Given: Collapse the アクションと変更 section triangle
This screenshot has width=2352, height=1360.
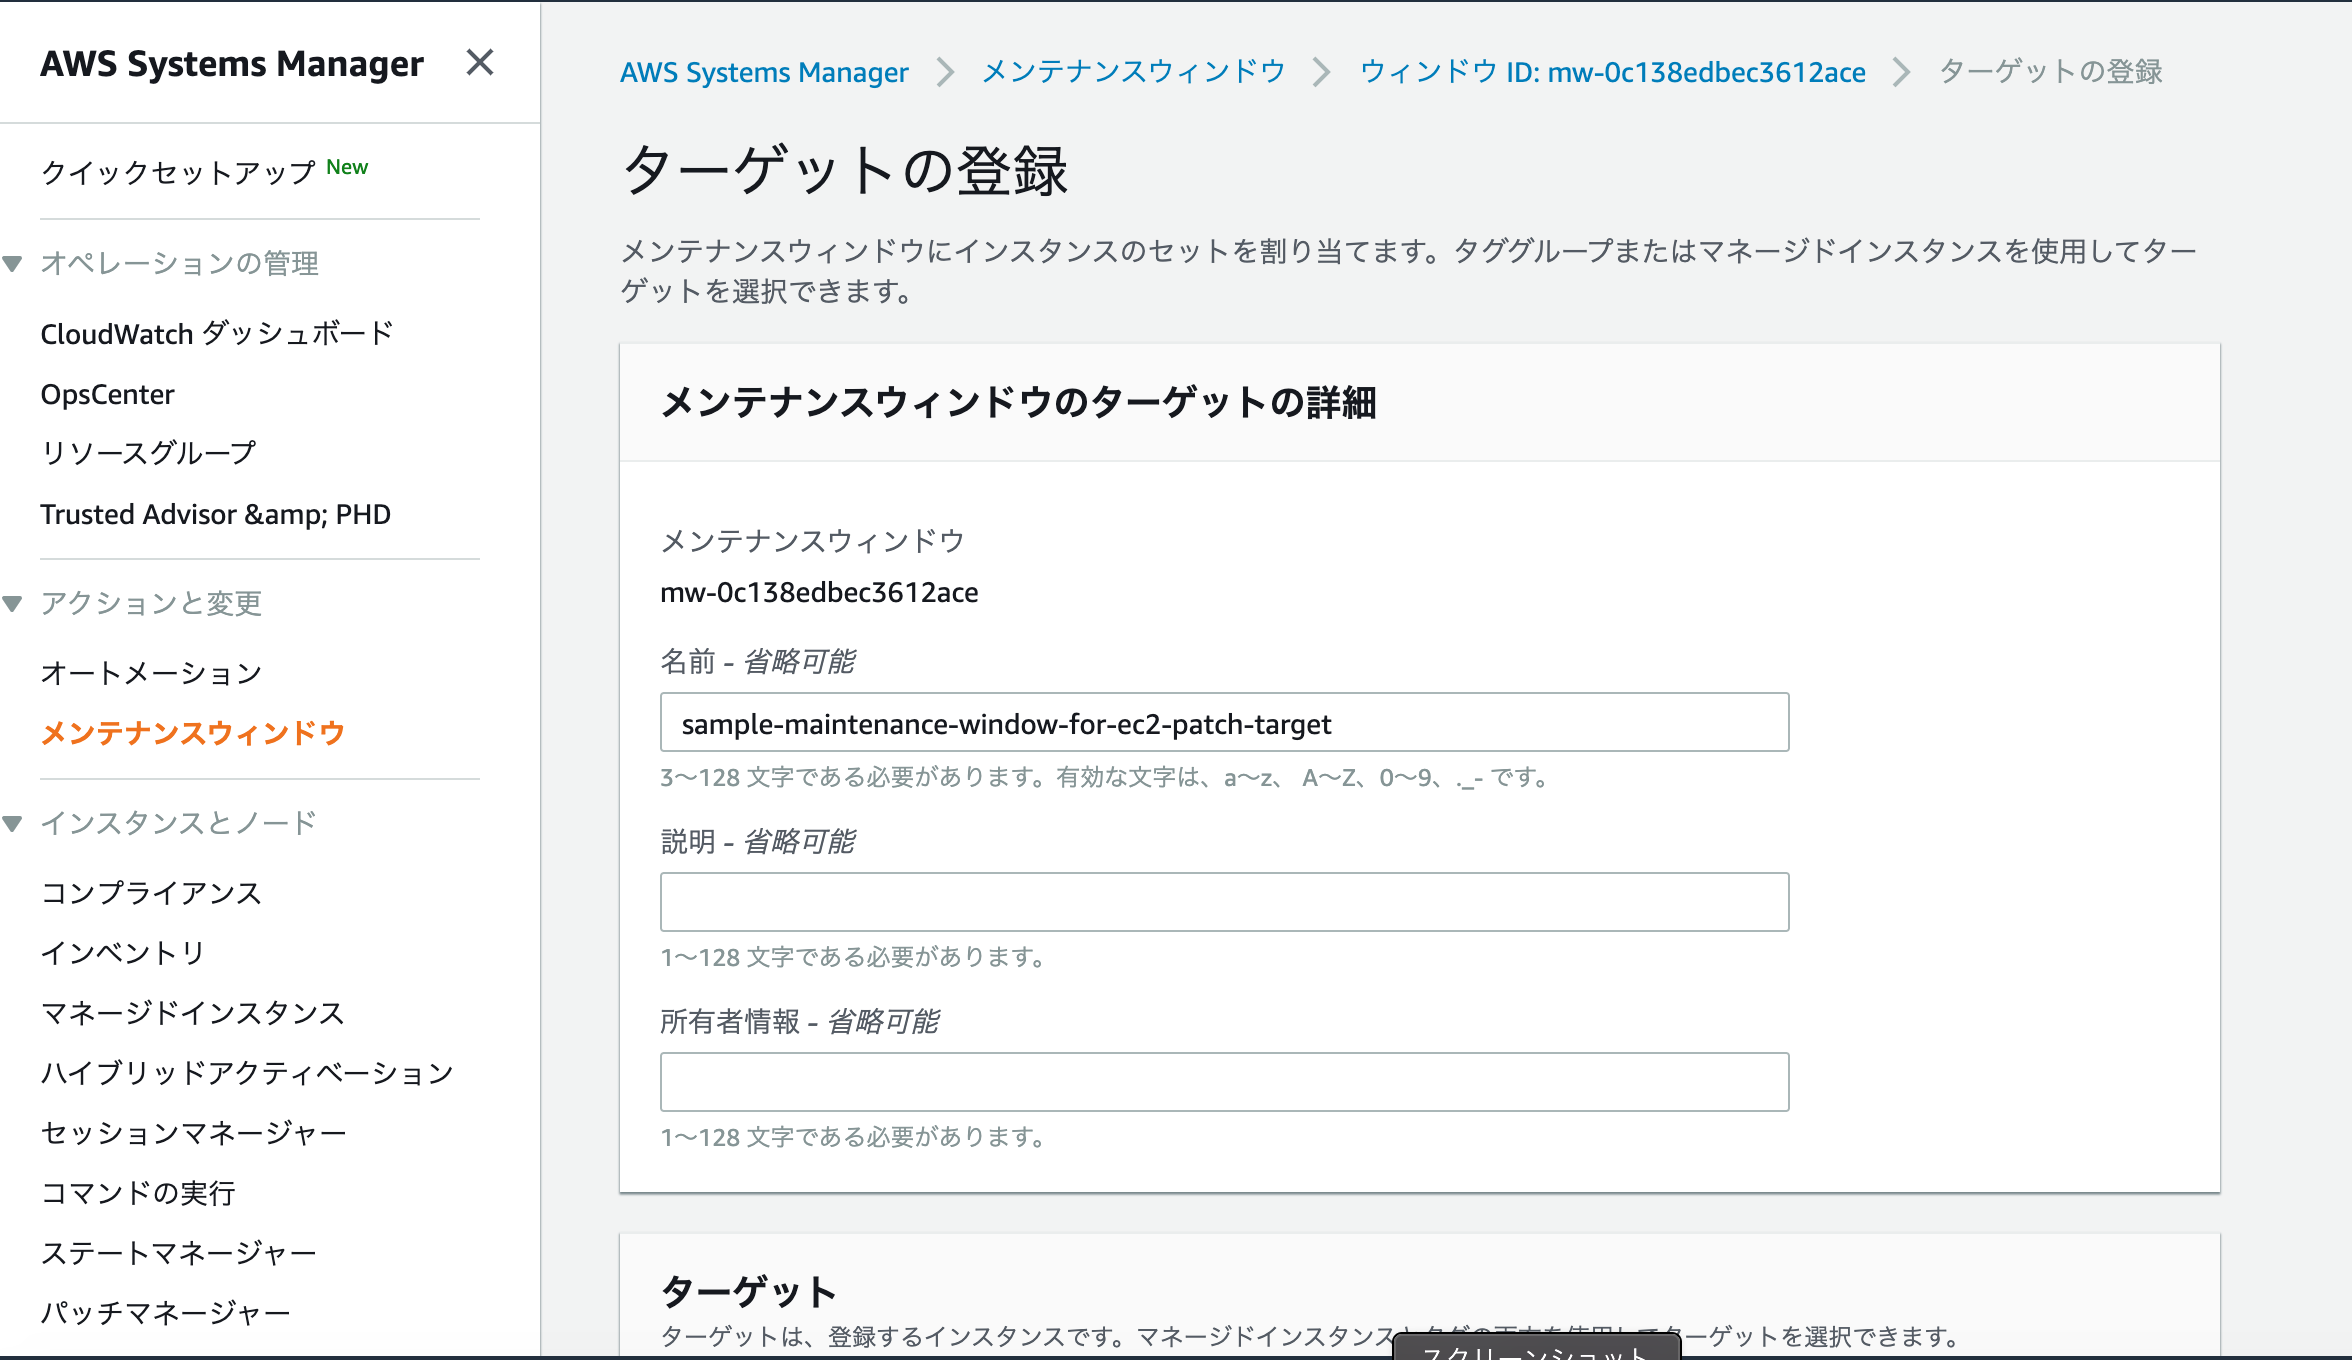Looking at the screenshot, I should tap(13, 604).
